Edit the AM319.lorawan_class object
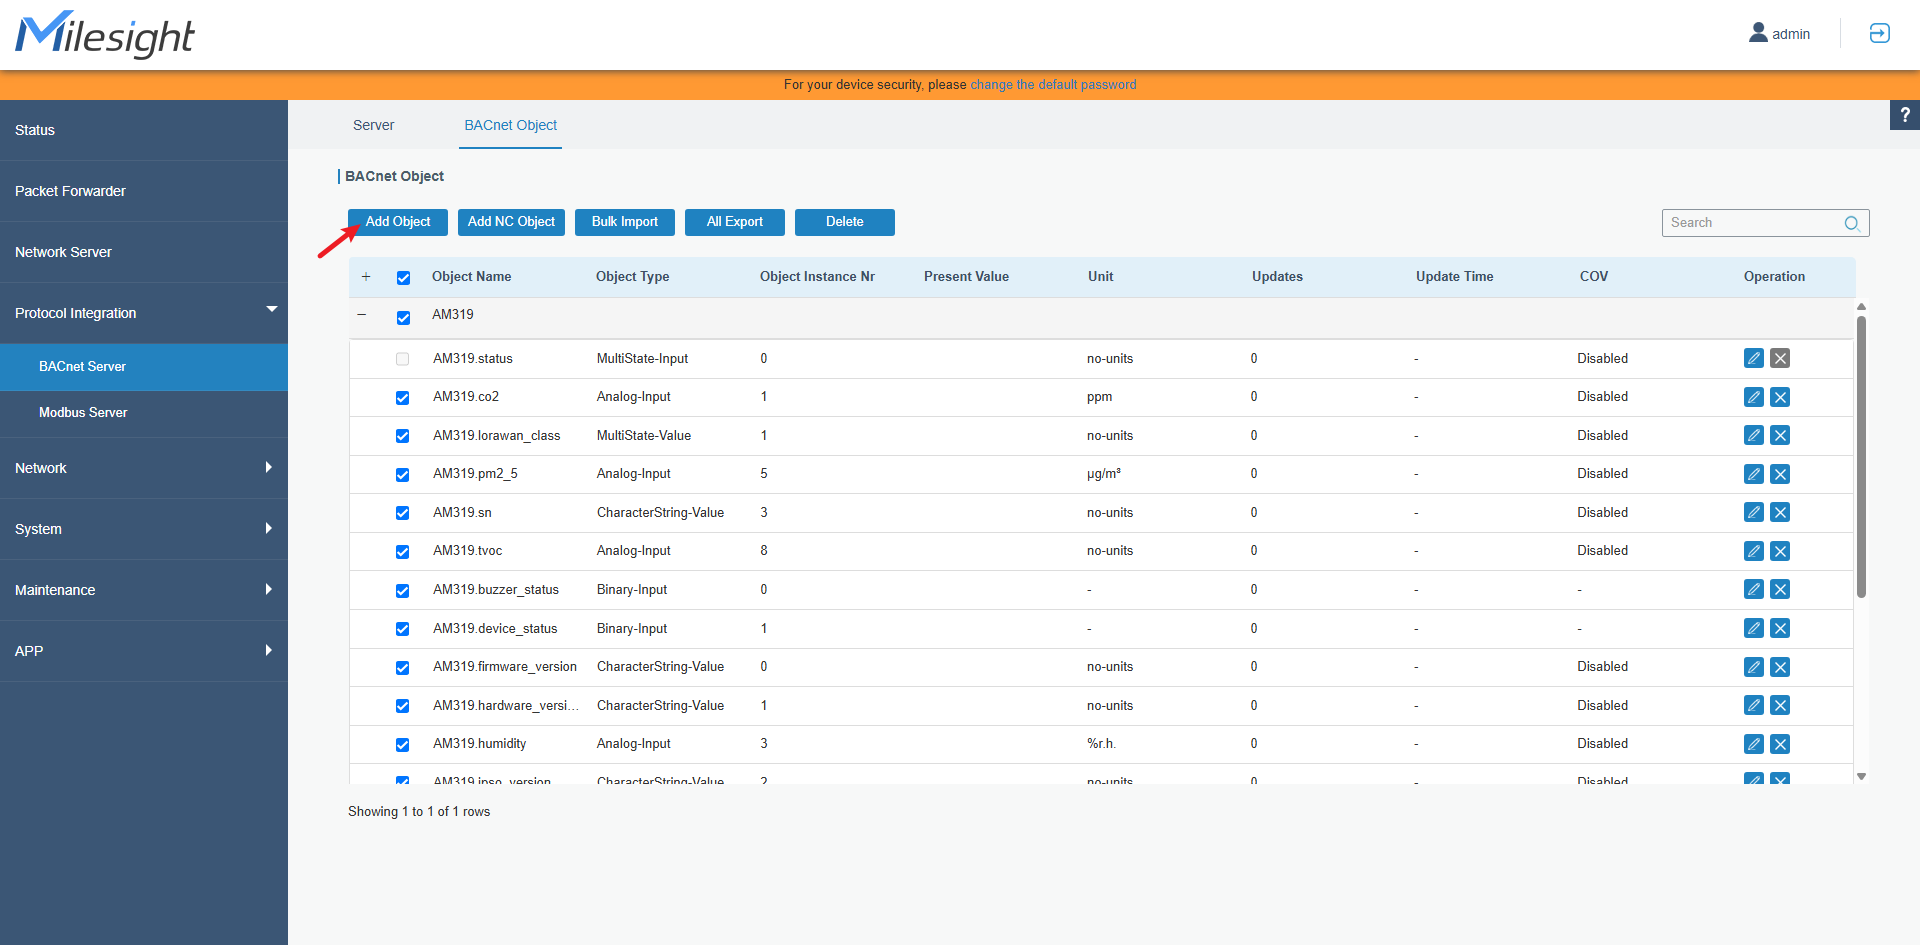This screenshot has width=1920, height=945. [1754, 435]
